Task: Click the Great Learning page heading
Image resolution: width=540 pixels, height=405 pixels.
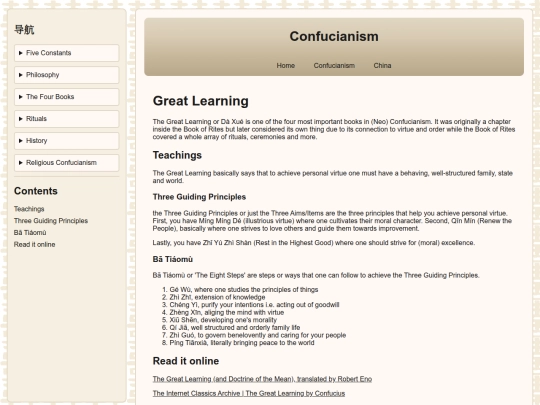Action: (x=200, y=101)
